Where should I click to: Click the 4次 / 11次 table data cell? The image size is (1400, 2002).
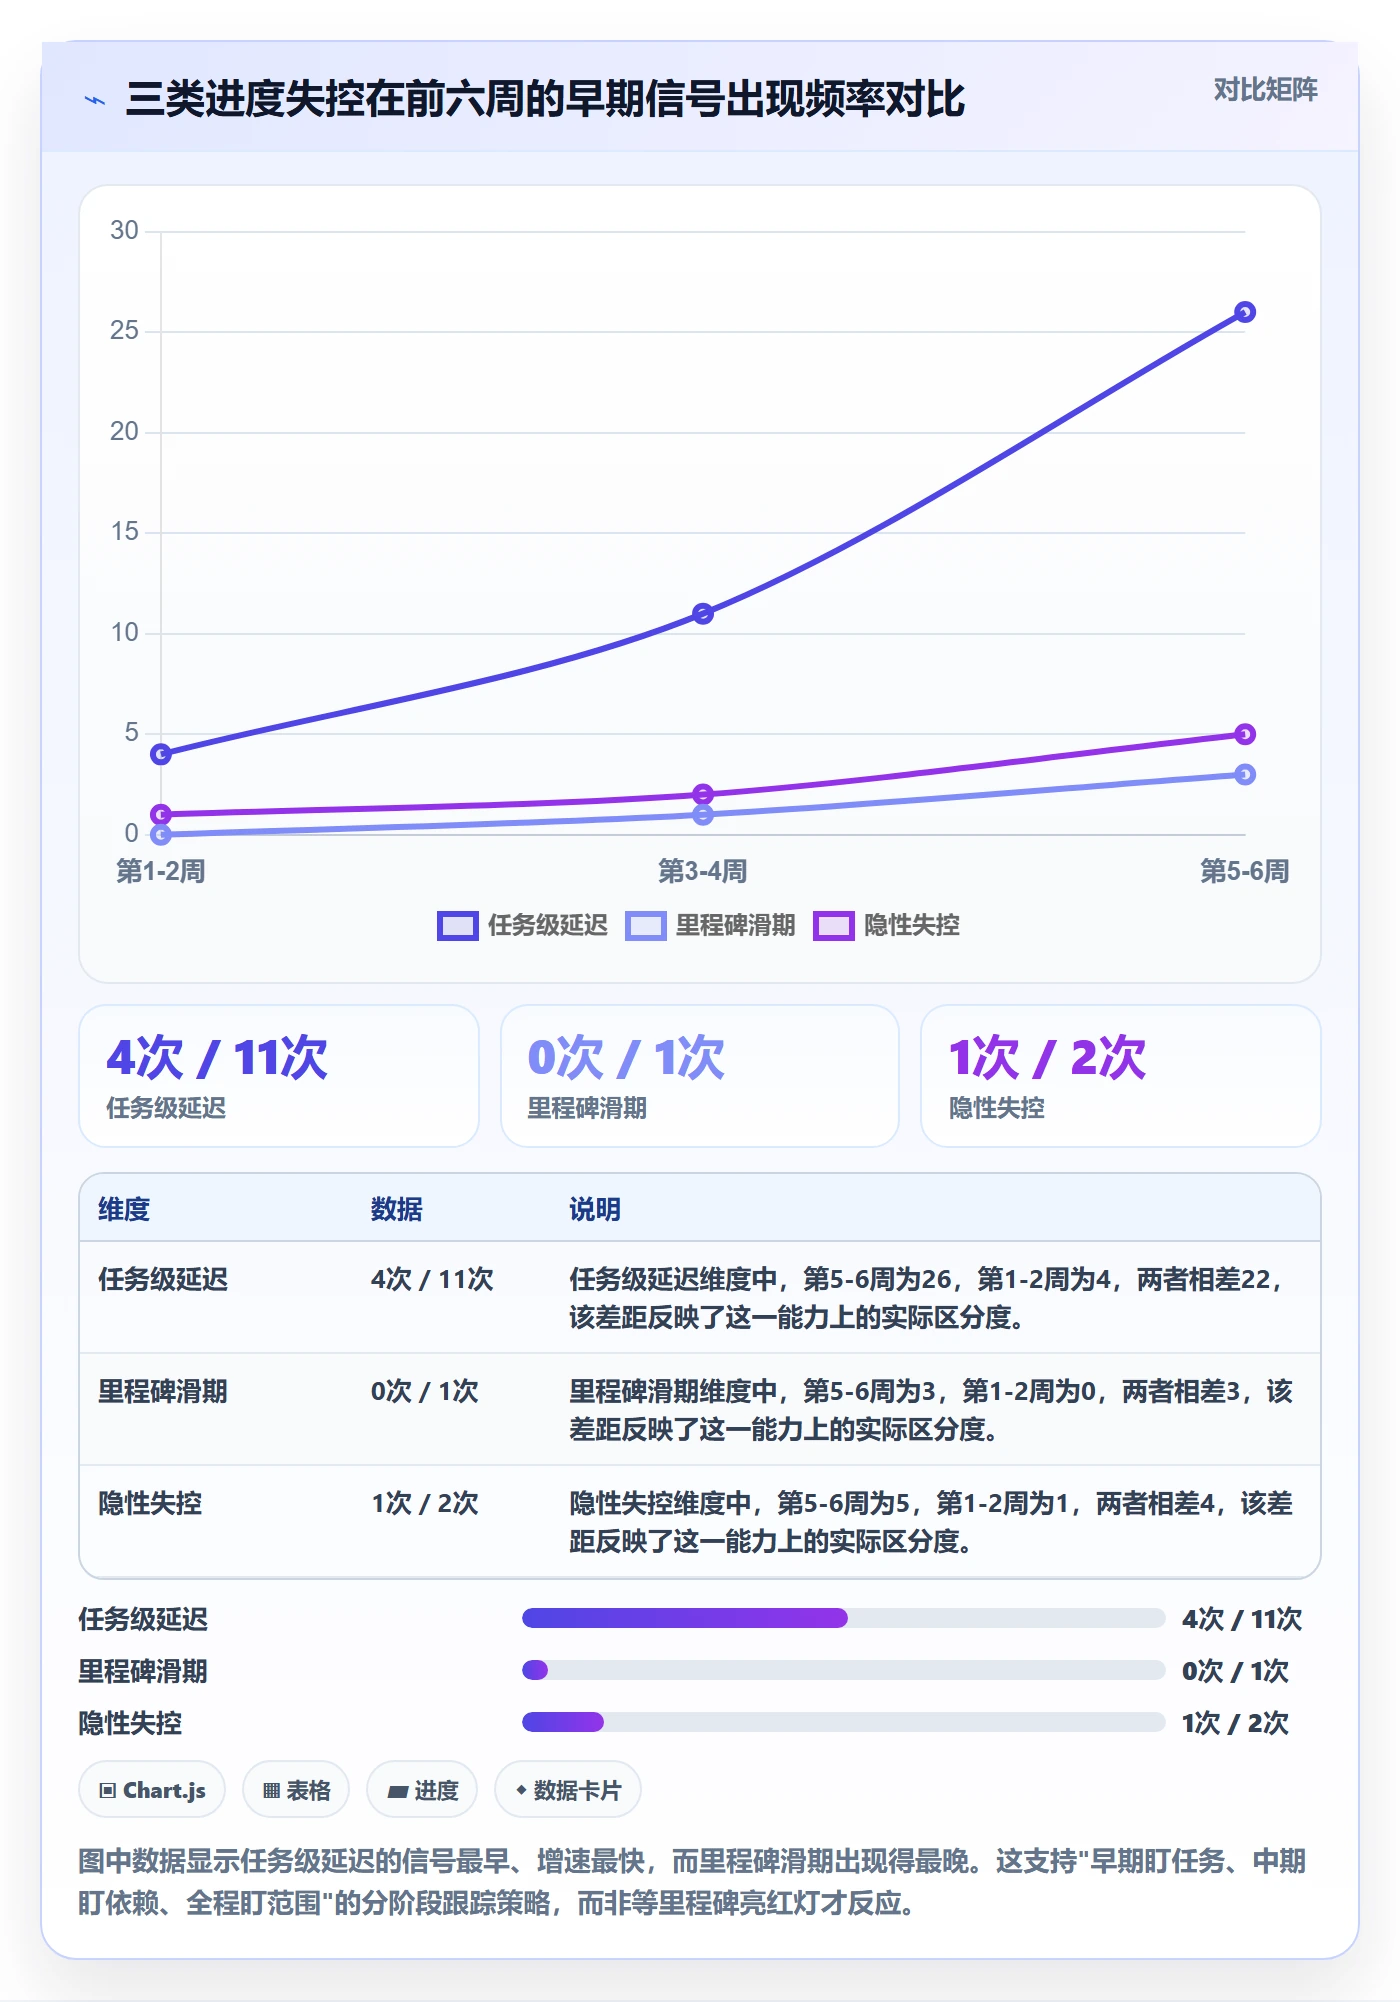click(x=432, y=1279)
